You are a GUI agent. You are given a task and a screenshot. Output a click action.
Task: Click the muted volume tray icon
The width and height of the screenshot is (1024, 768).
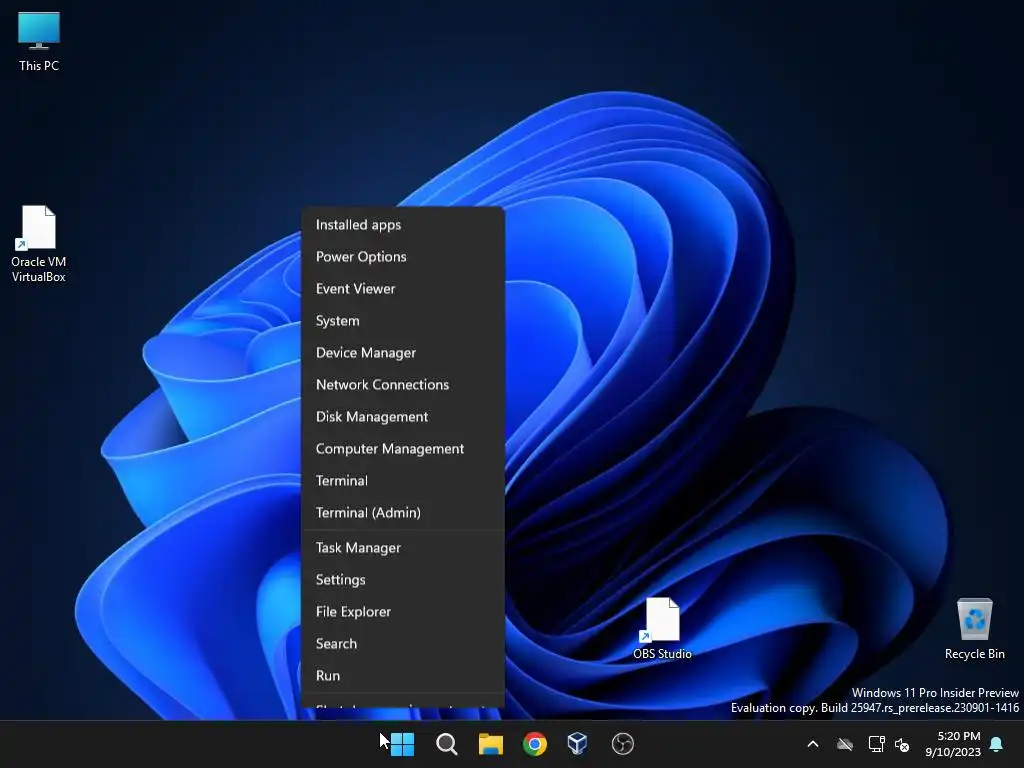click(x=902, y=744)
